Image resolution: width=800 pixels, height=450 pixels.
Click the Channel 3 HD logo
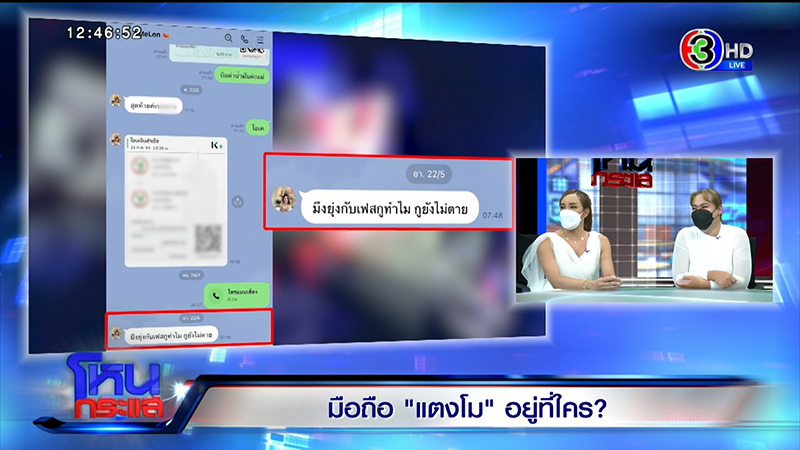pyautogui.click(x=716, y=49)
